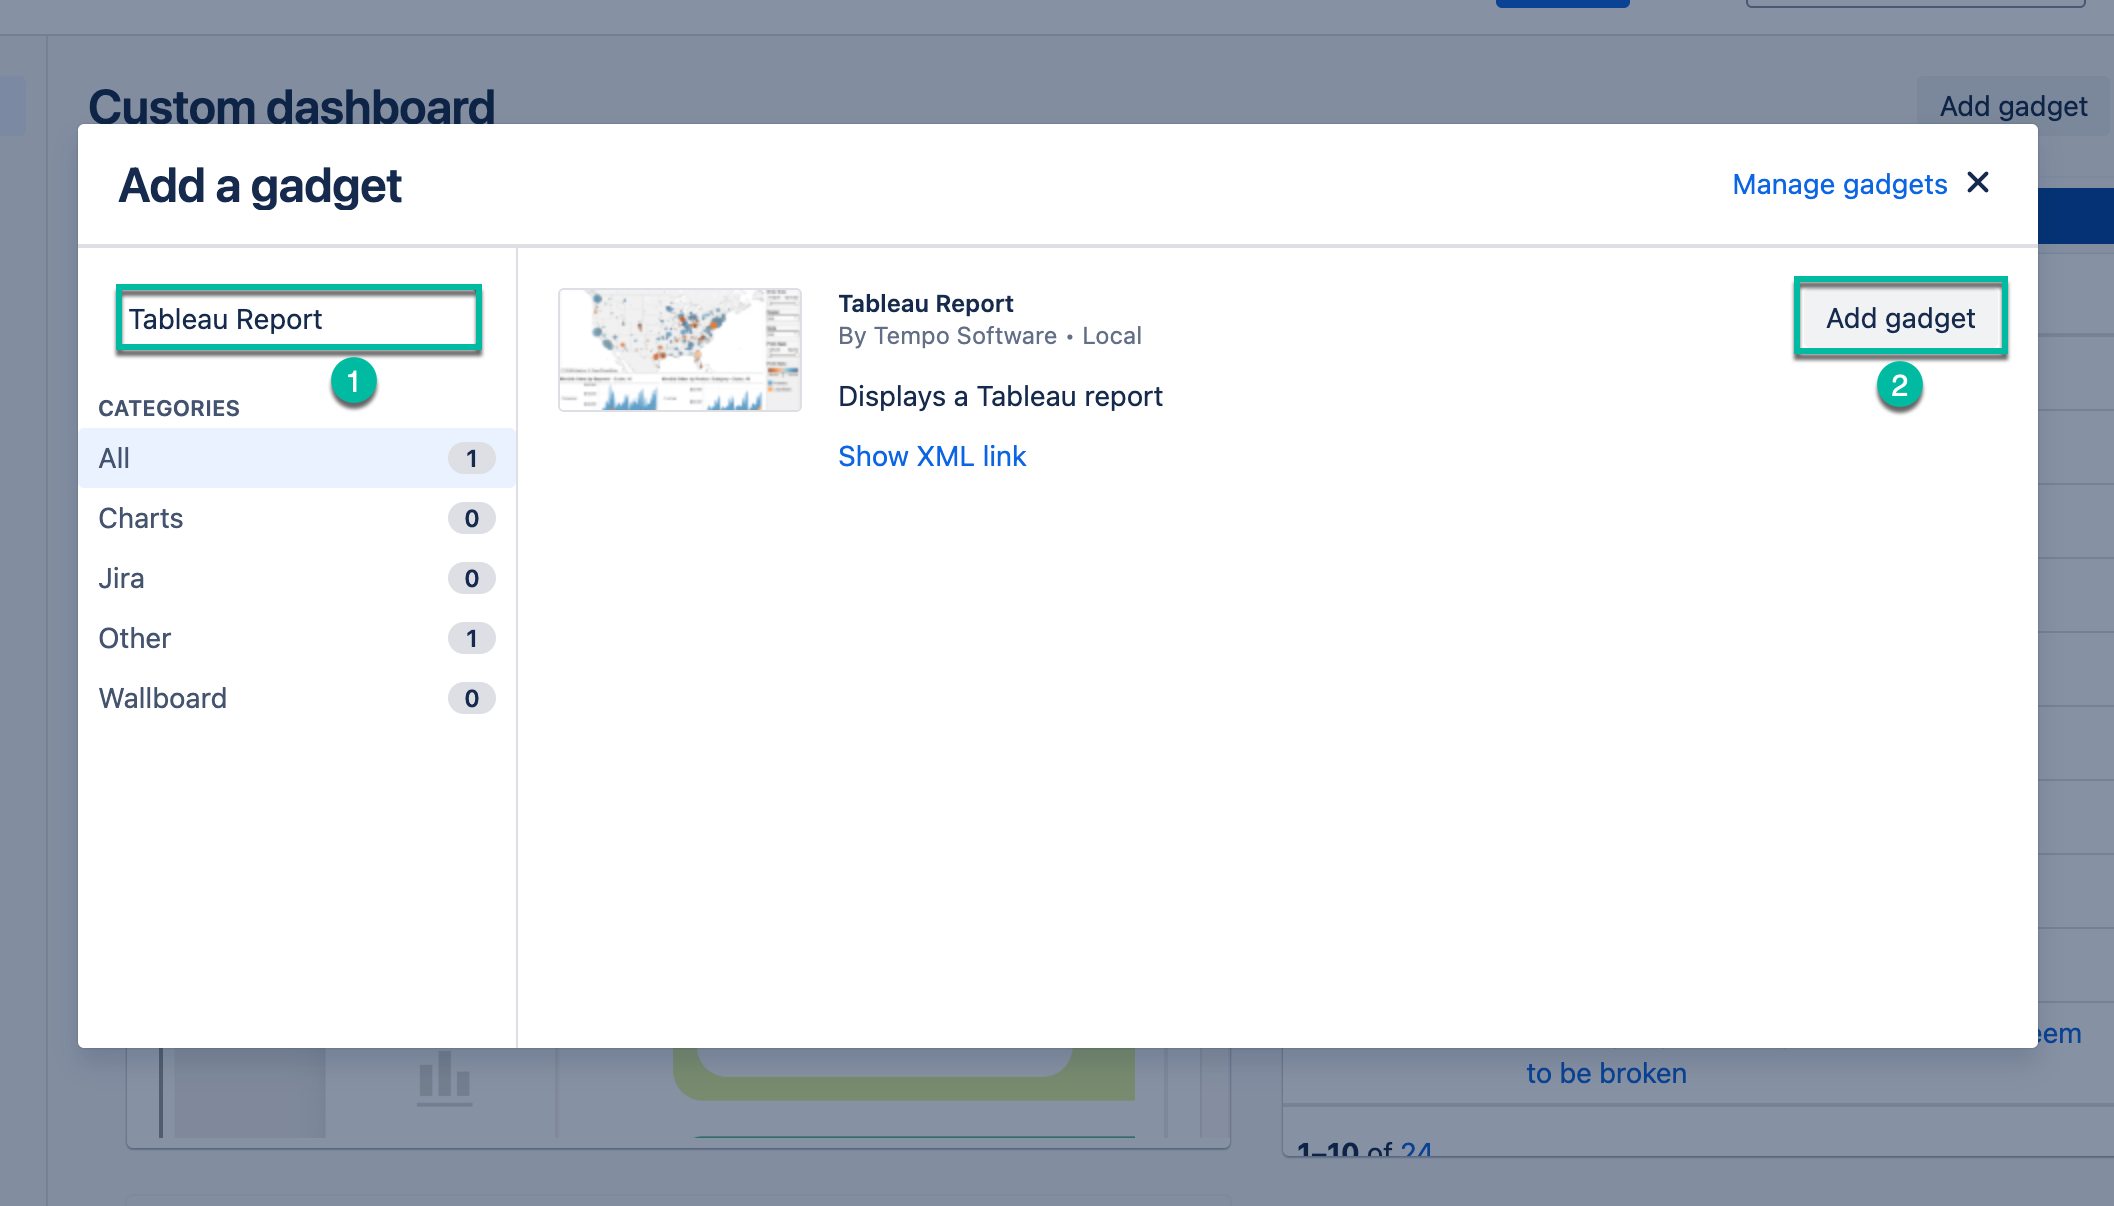
Task: Click the Other category count badge
Action: coord(471,639)
